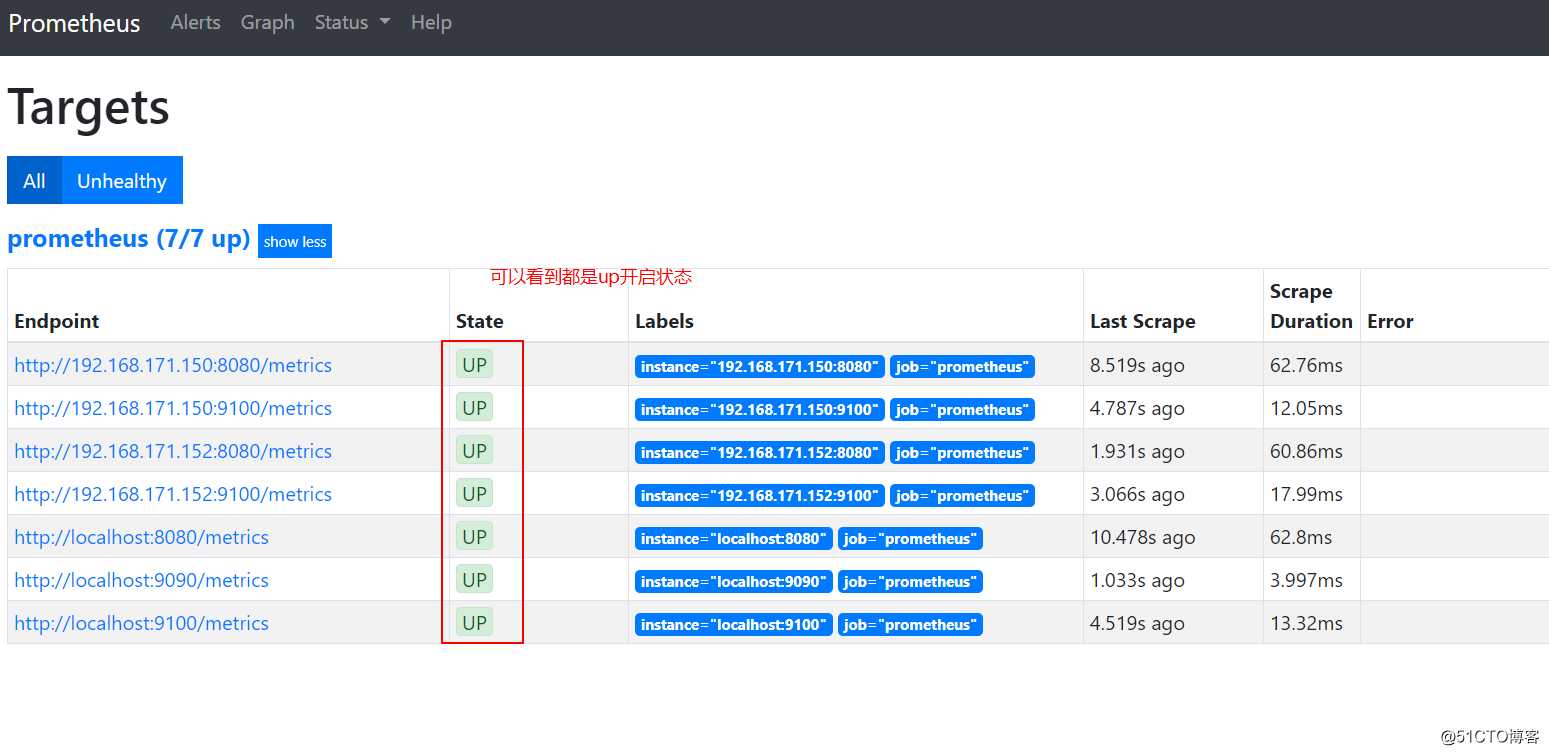Click job="prometheus" badge in 192.168.171.152:8080 row

[x=962, y=453]
